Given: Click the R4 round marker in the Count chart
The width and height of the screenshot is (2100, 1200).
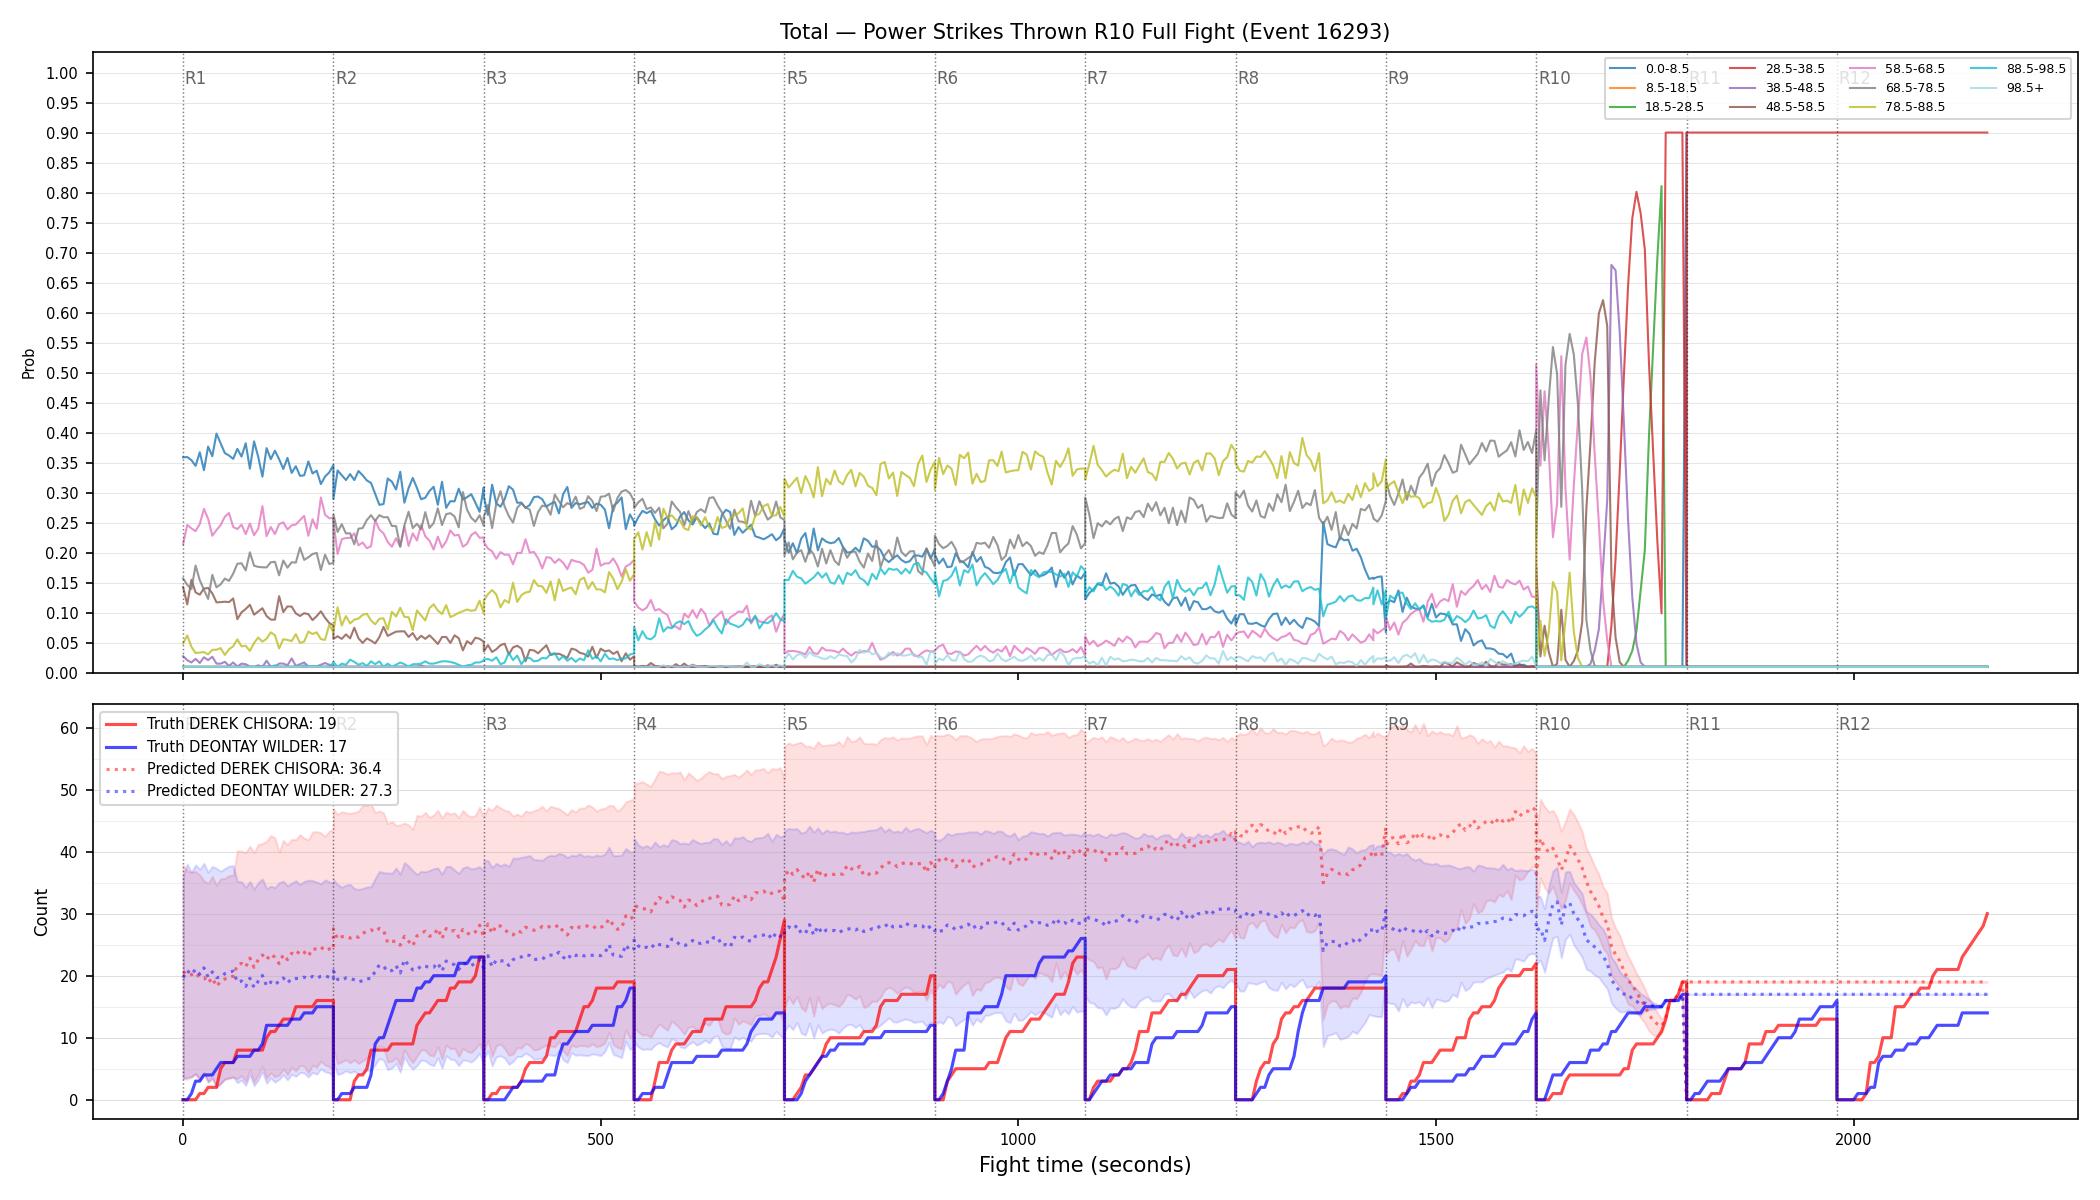Looking at the screenshot, I should (646, 724).
